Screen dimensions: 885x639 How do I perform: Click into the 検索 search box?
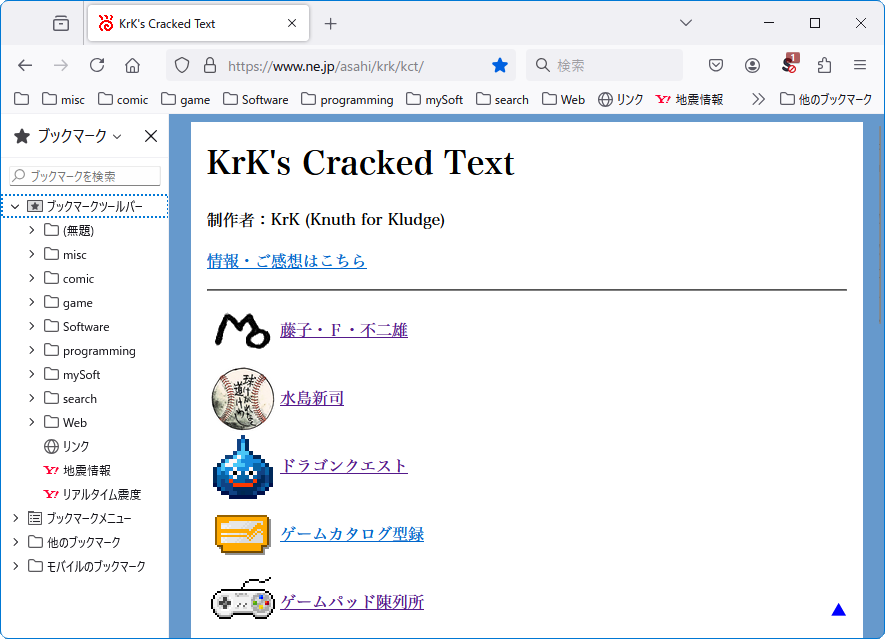click(x=604, y=65)
